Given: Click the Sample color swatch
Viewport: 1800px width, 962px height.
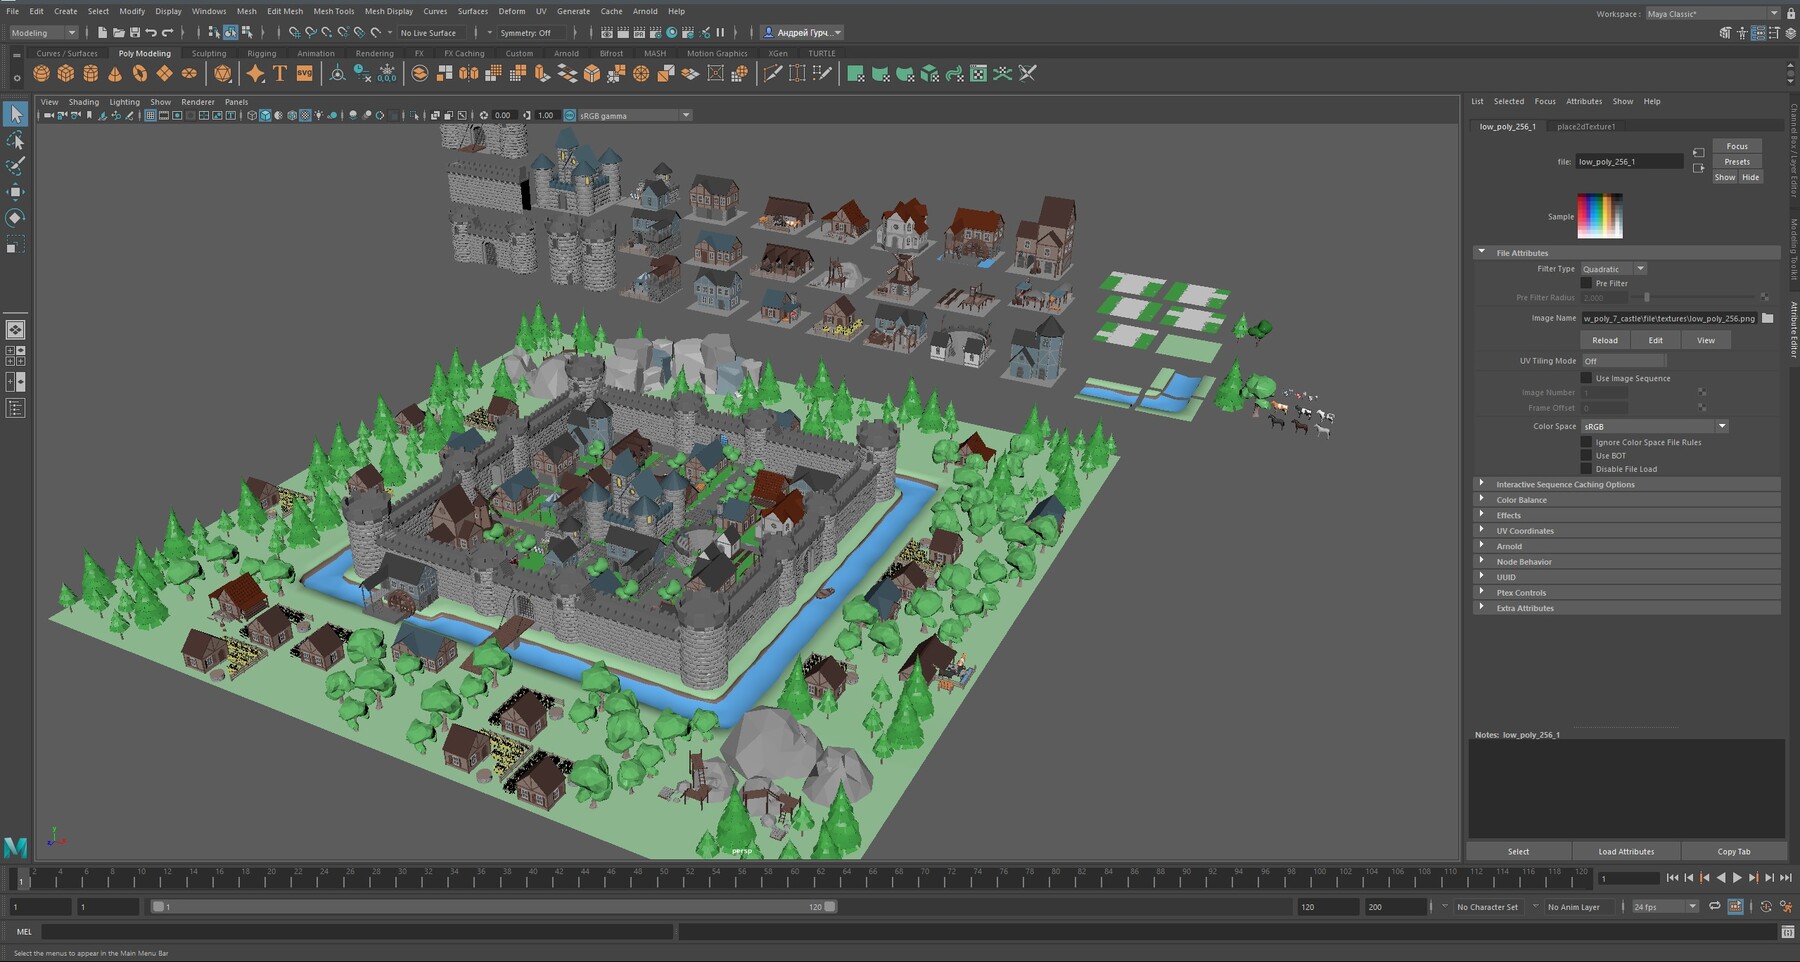Looking at the screenshot, I should pos(1598,216).
